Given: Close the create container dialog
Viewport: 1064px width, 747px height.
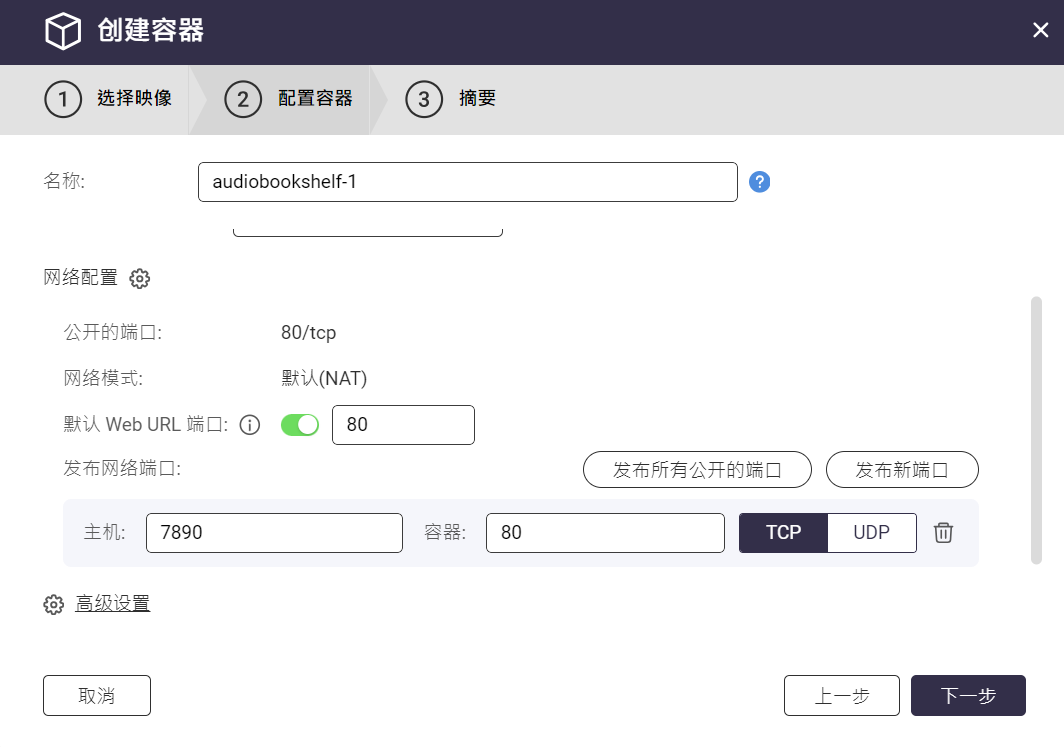Looking at the screenshot, I should click(x=1040, y=31).
